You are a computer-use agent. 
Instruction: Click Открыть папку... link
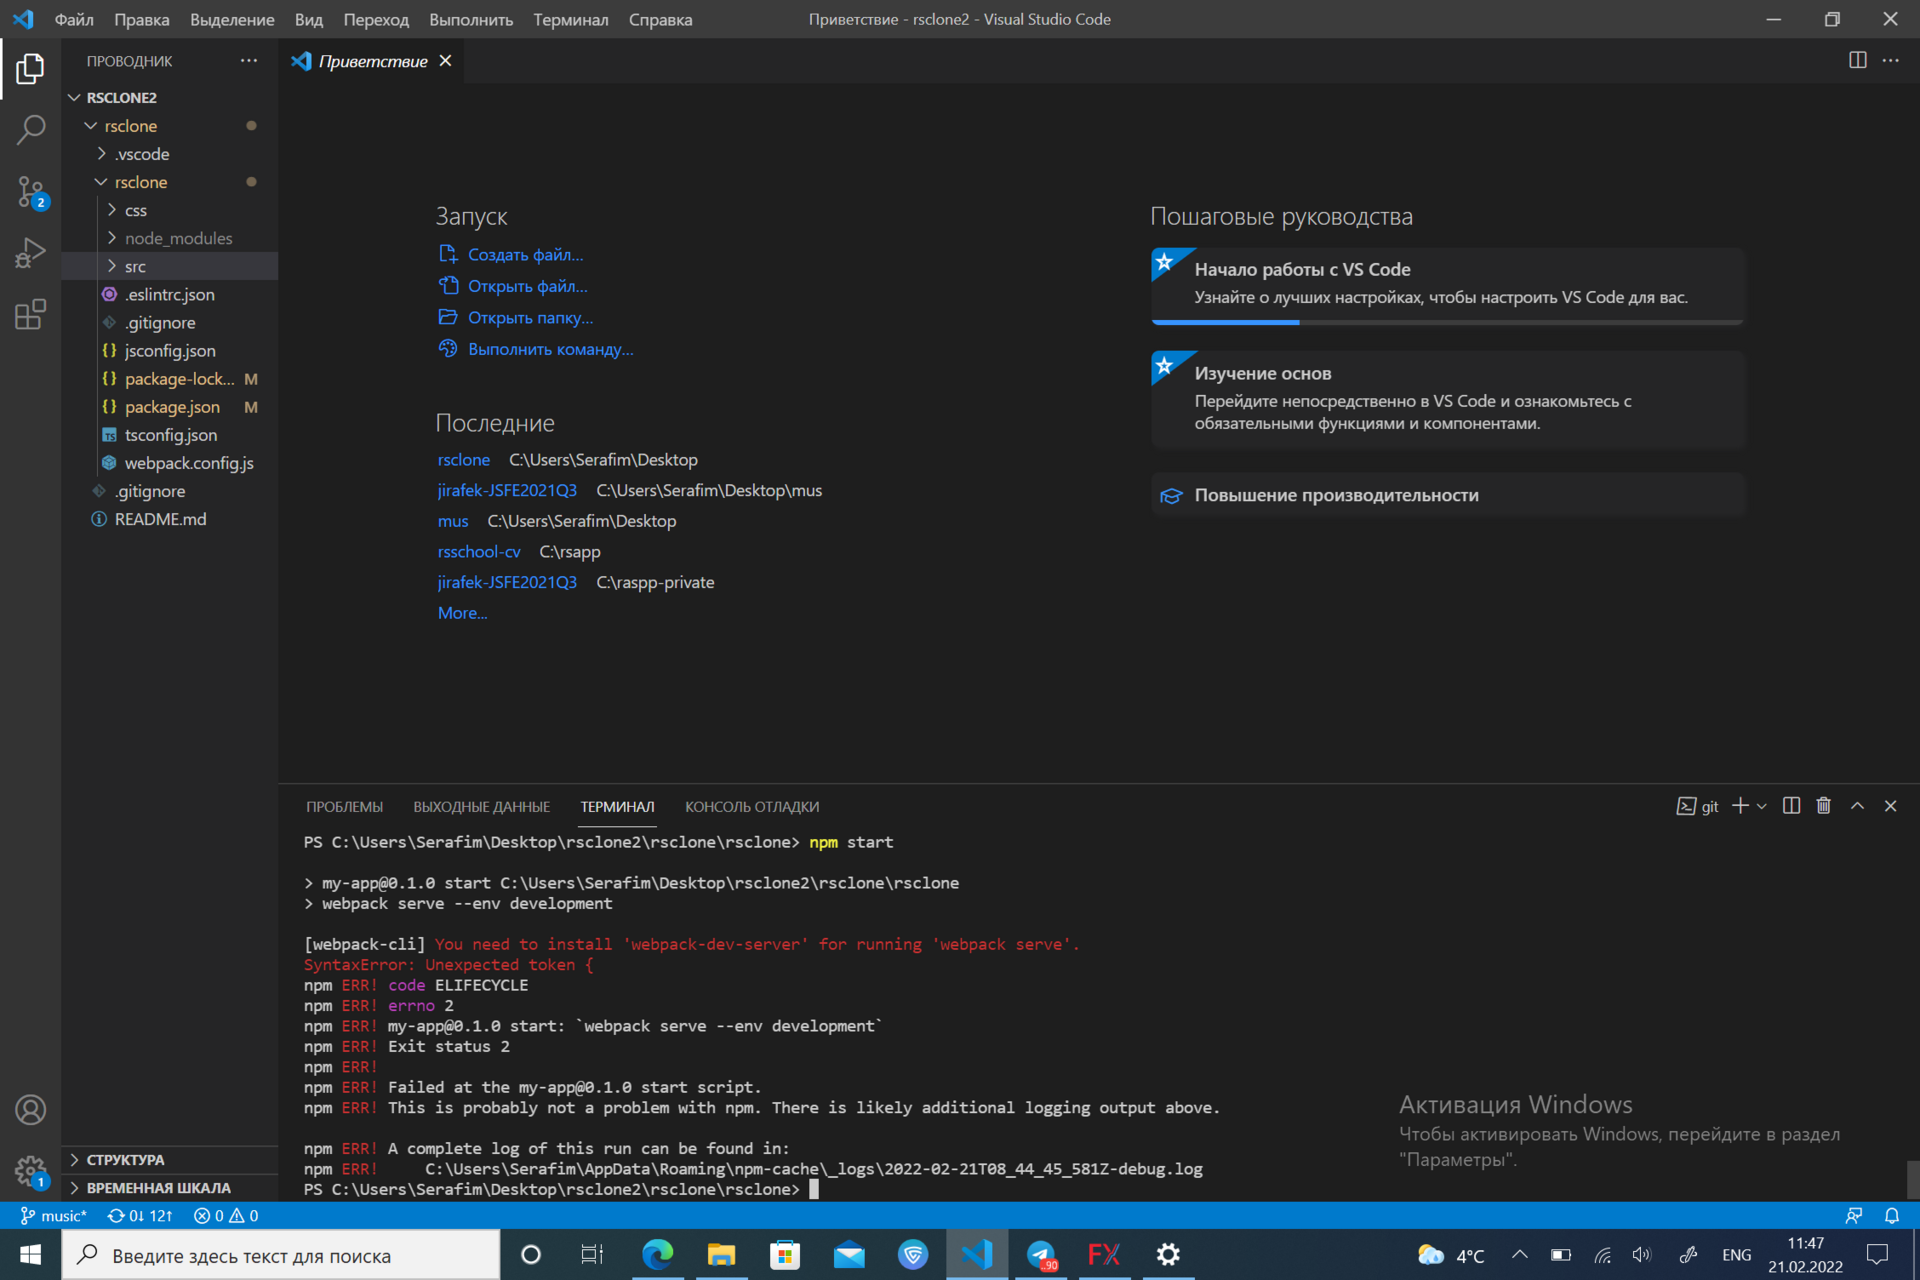[530, 318]
